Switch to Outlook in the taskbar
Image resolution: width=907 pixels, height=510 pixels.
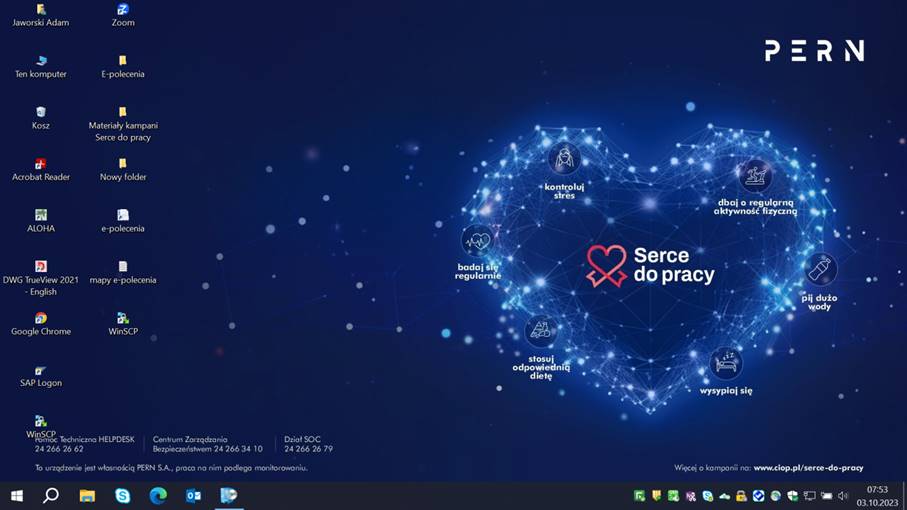[193, 495]
